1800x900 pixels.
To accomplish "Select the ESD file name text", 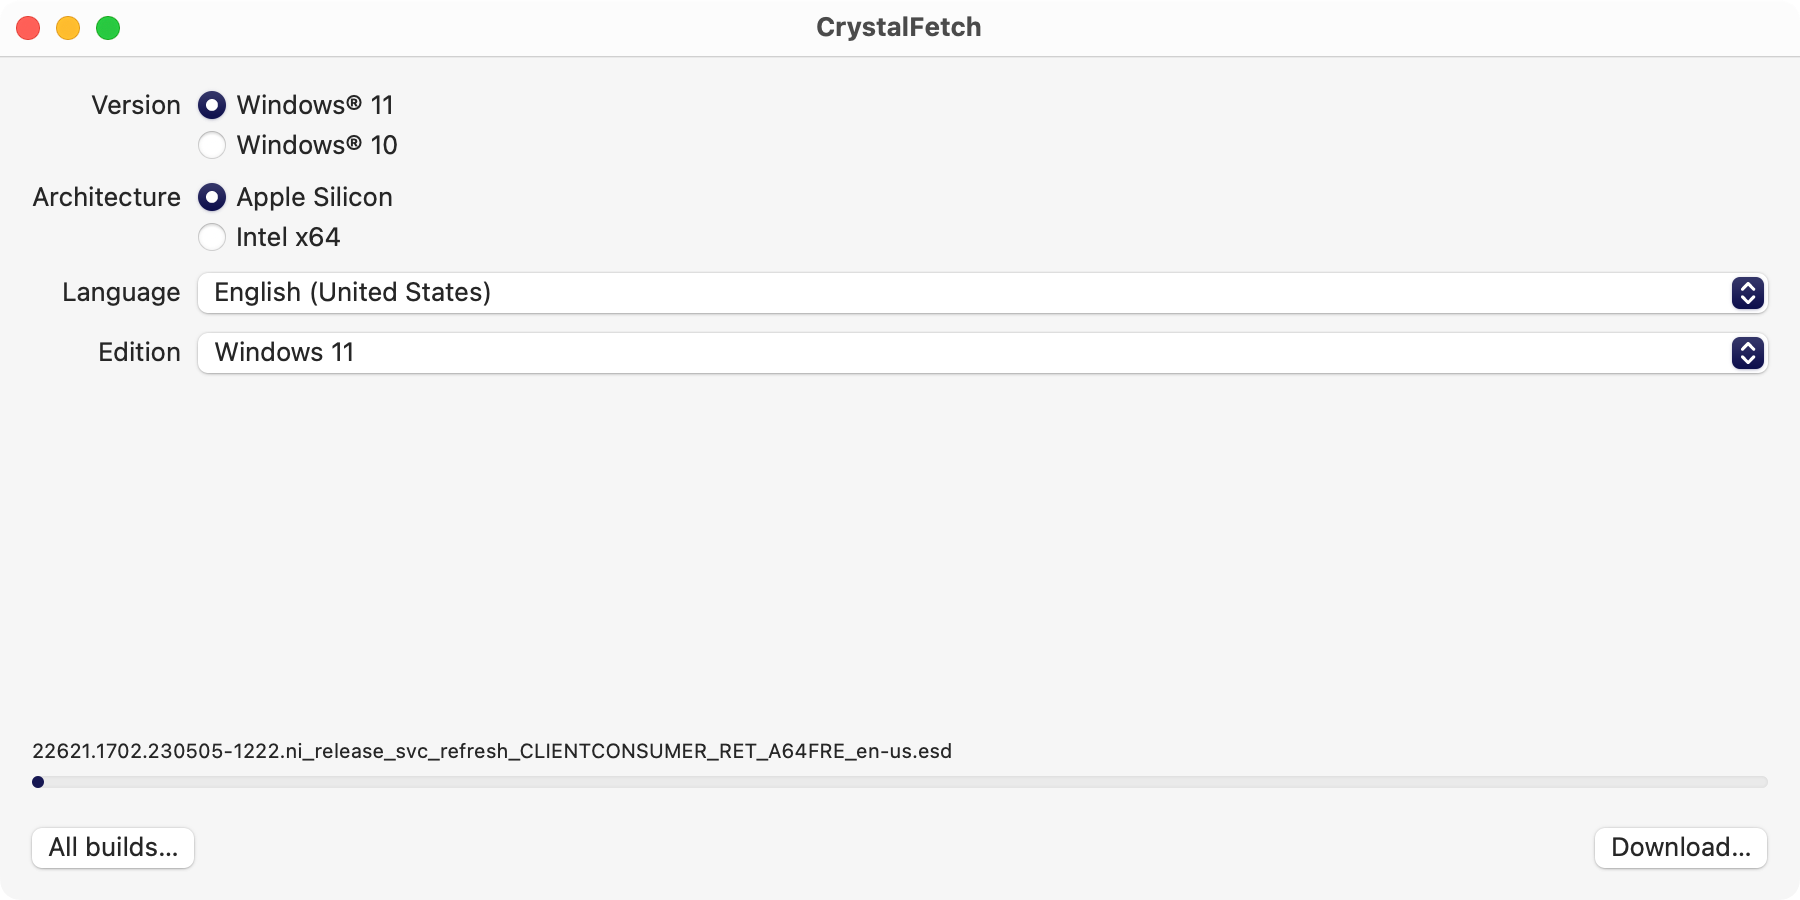I will [x=492, y=751].
